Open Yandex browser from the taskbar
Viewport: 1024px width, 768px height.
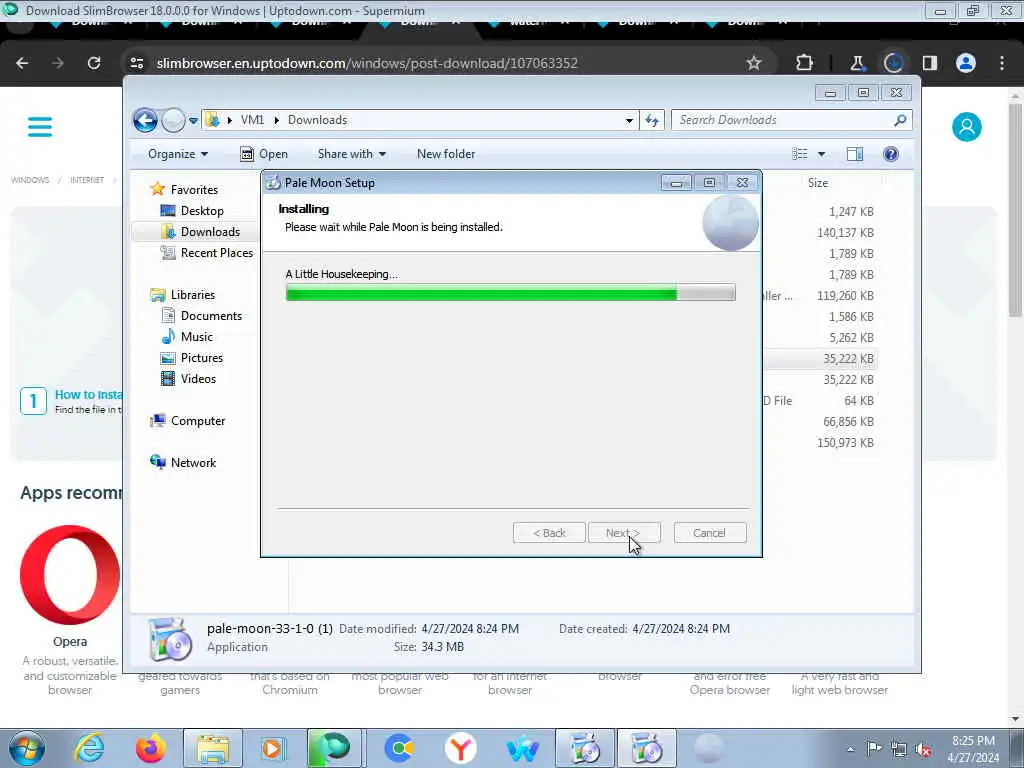(460, 748)
